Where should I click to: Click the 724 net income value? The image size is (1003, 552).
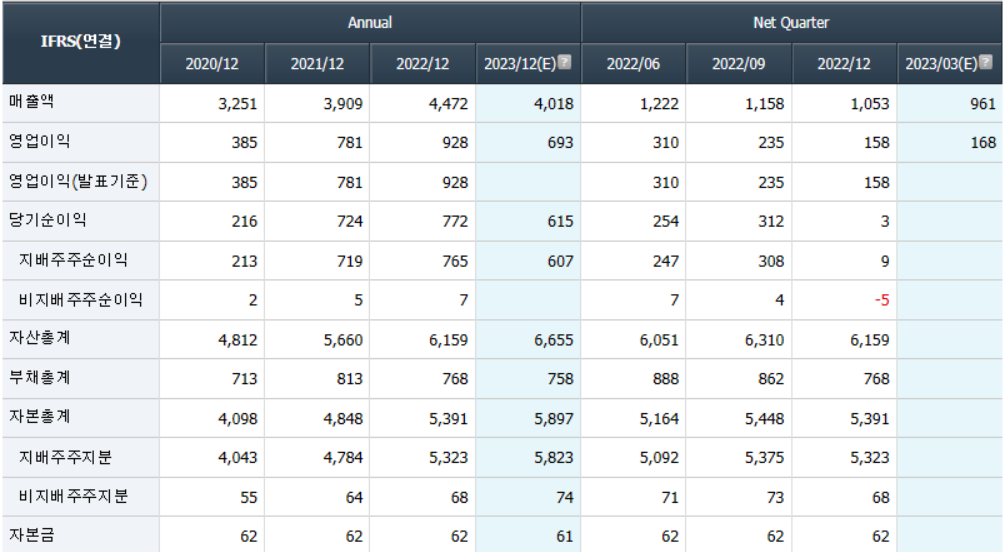pyautogui.click(x=349, y=221)
